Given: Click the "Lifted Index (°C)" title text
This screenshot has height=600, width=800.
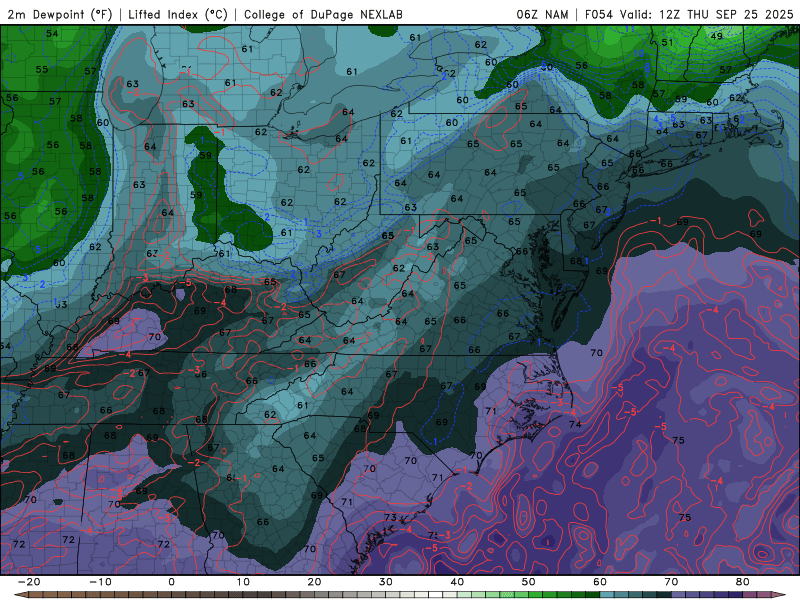Looking at the screenshot, I should pyautogui.click(x=178, y=14).
